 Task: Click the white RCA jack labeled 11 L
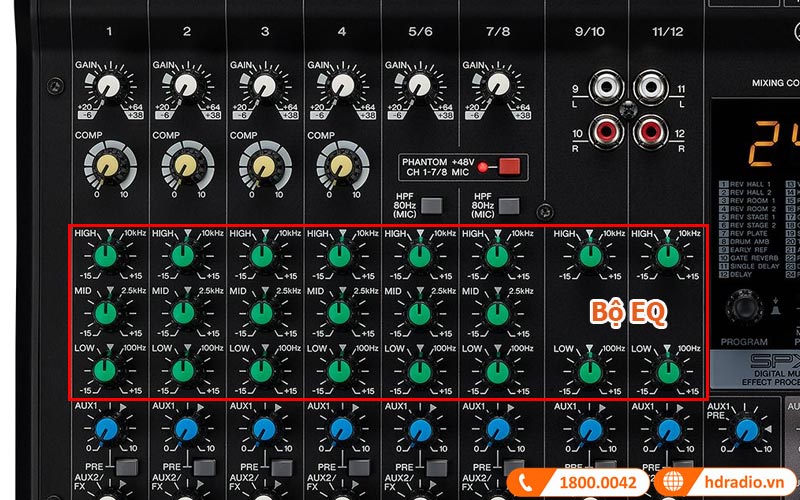tap(651, 87)
